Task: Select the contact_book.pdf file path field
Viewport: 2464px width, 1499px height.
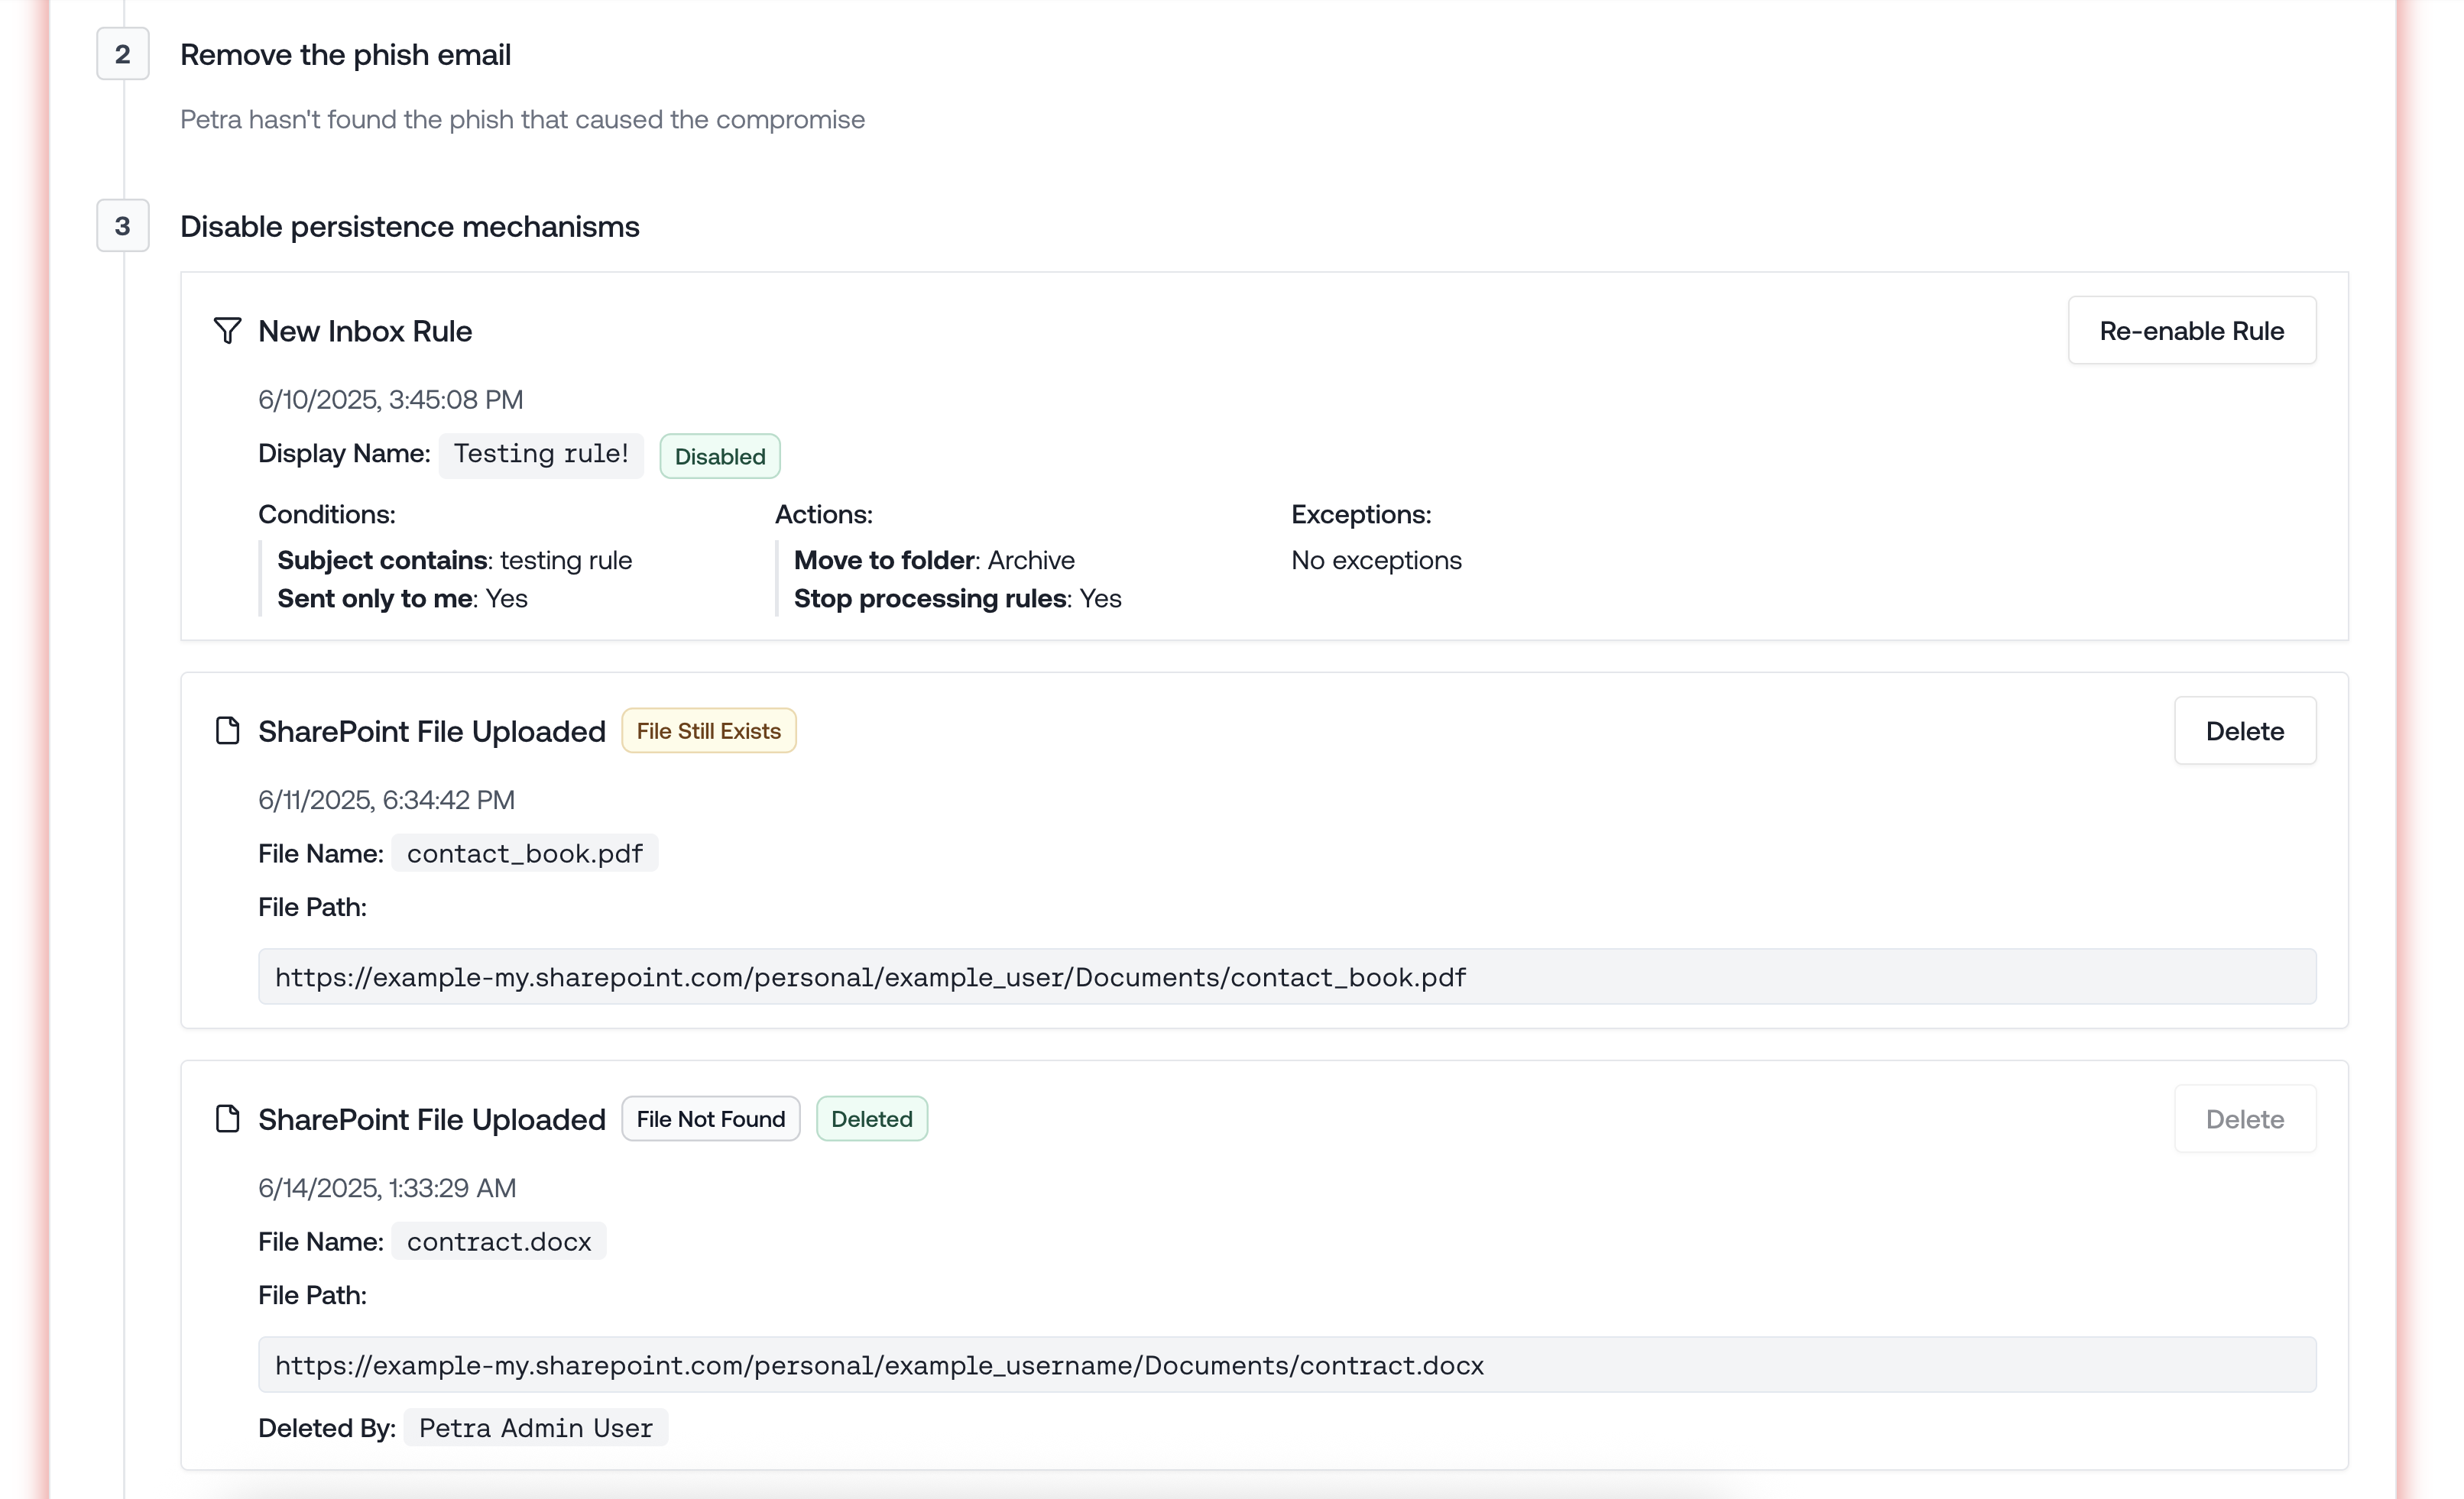Action: [x=1286, y=977]
